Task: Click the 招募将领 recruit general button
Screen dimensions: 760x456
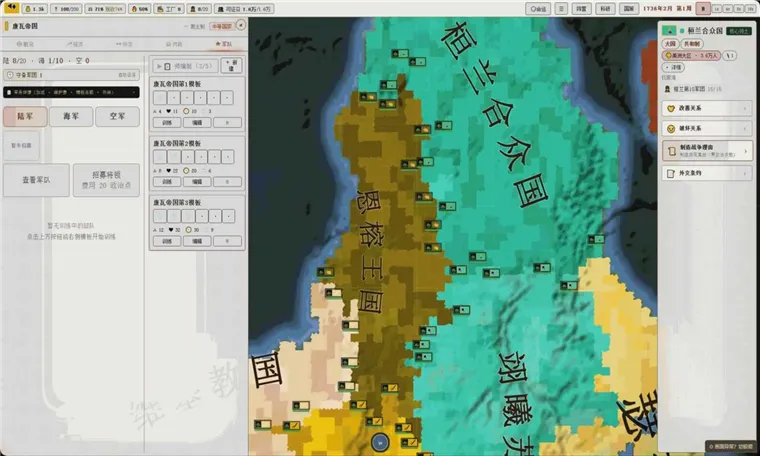Action: click(x=106, y=180)
